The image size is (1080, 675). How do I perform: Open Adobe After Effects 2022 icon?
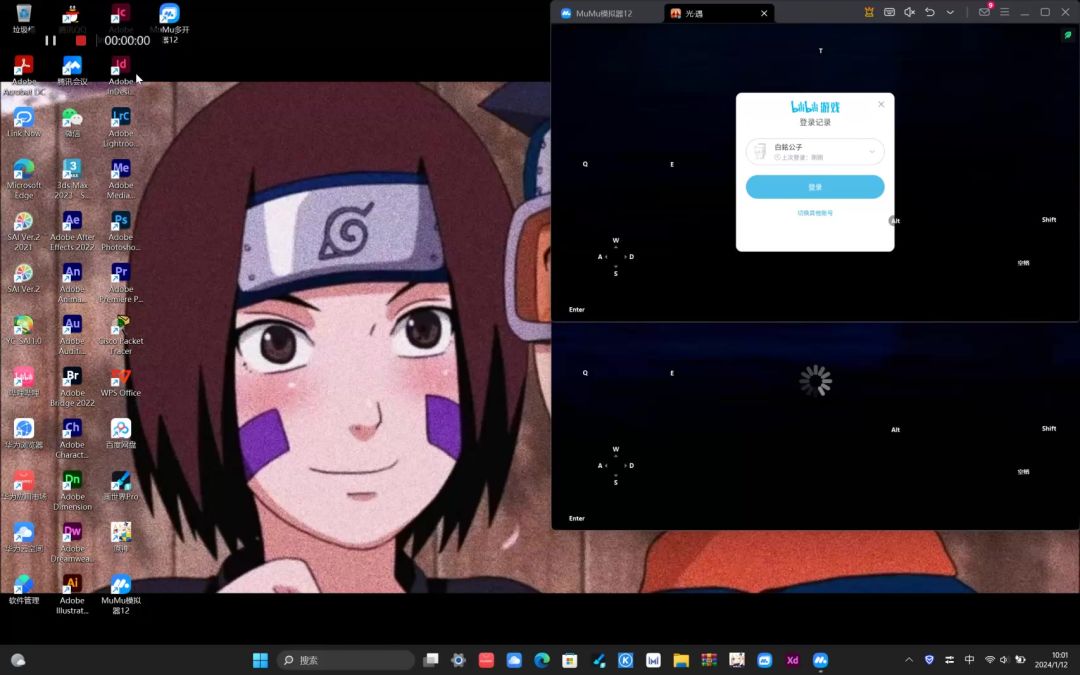72,231
